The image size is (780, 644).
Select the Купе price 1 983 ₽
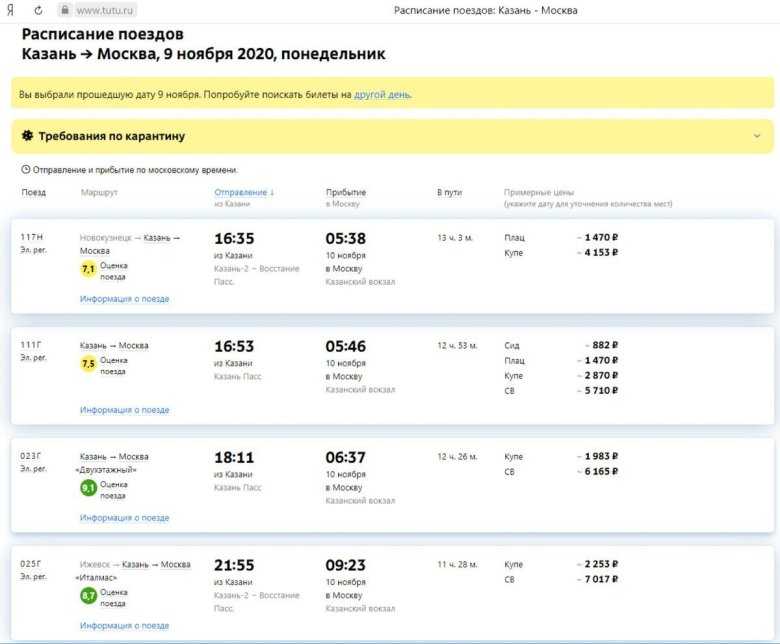click(598, 456)
